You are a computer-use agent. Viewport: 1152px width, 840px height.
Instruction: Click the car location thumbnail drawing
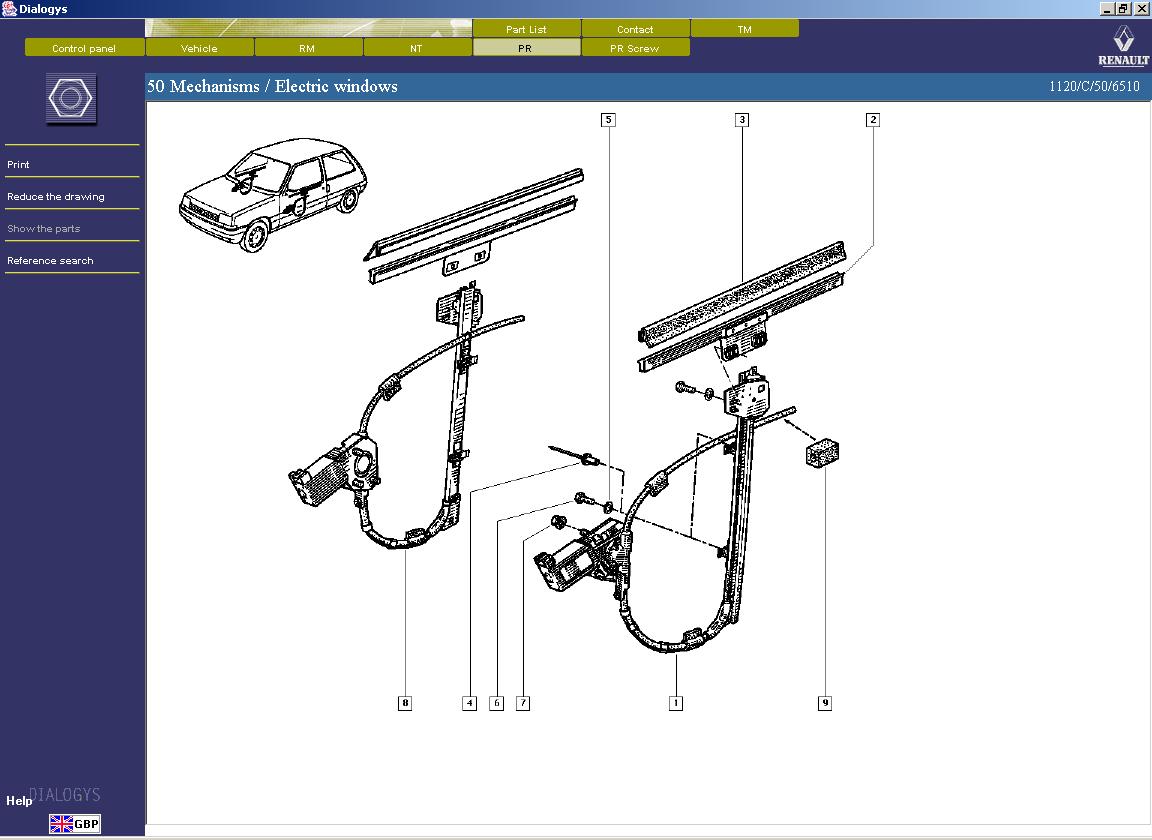tap(273, 193)
